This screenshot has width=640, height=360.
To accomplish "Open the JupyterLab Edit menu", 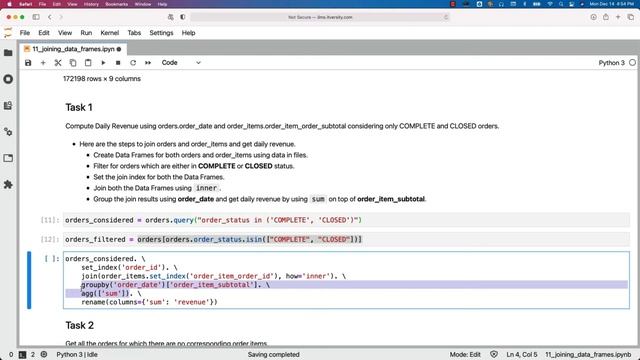I will [x=44, y=33].
